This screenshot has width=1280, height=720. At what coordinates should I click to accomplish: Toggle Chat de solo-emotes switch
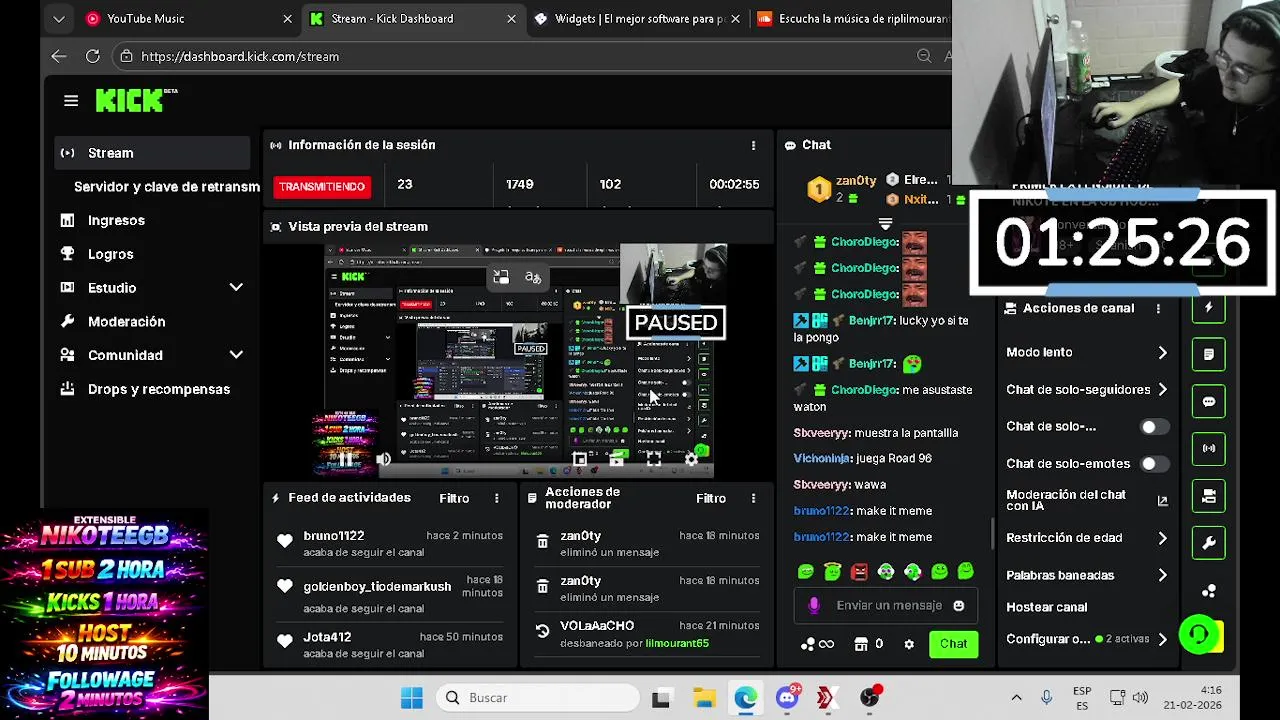coord(1155,464)
